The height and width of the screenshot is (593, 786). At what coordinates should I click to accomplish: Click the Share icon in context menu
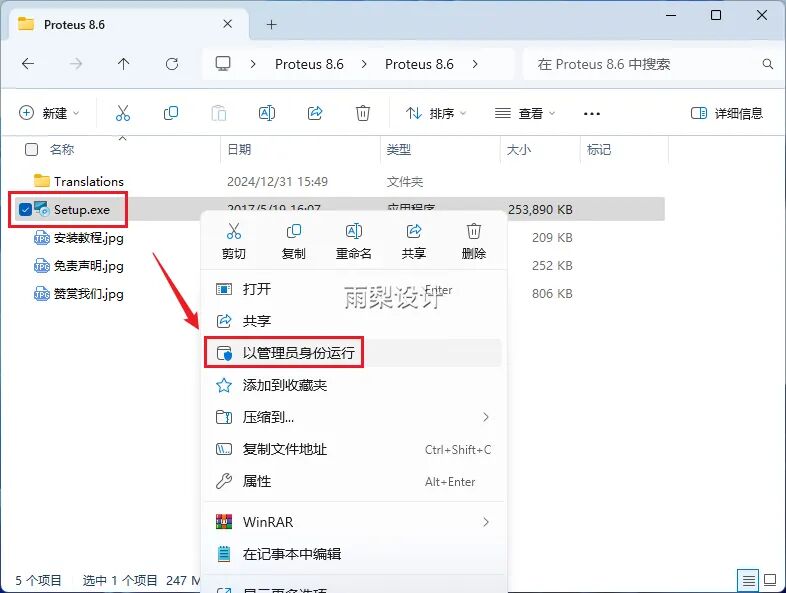pos(413,240)
